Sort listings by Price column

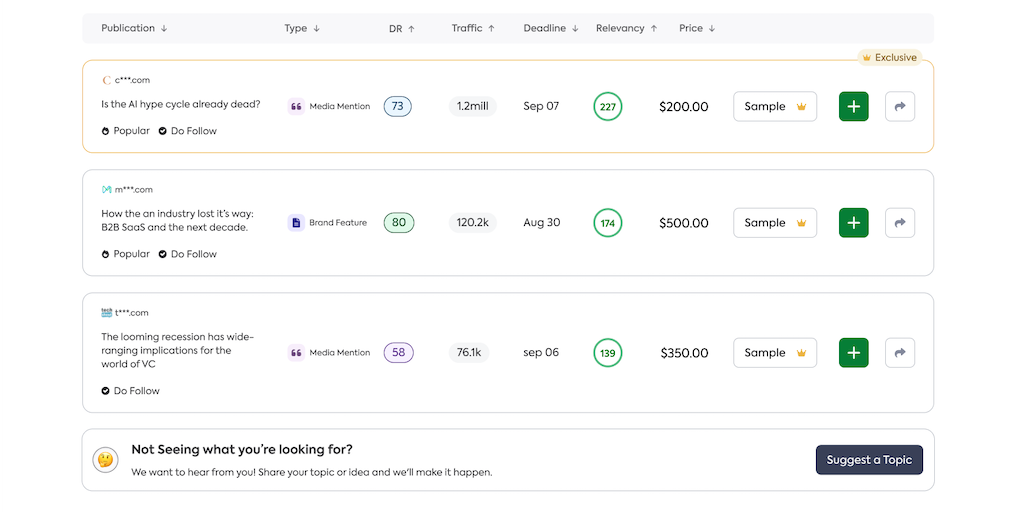[697, 28]
